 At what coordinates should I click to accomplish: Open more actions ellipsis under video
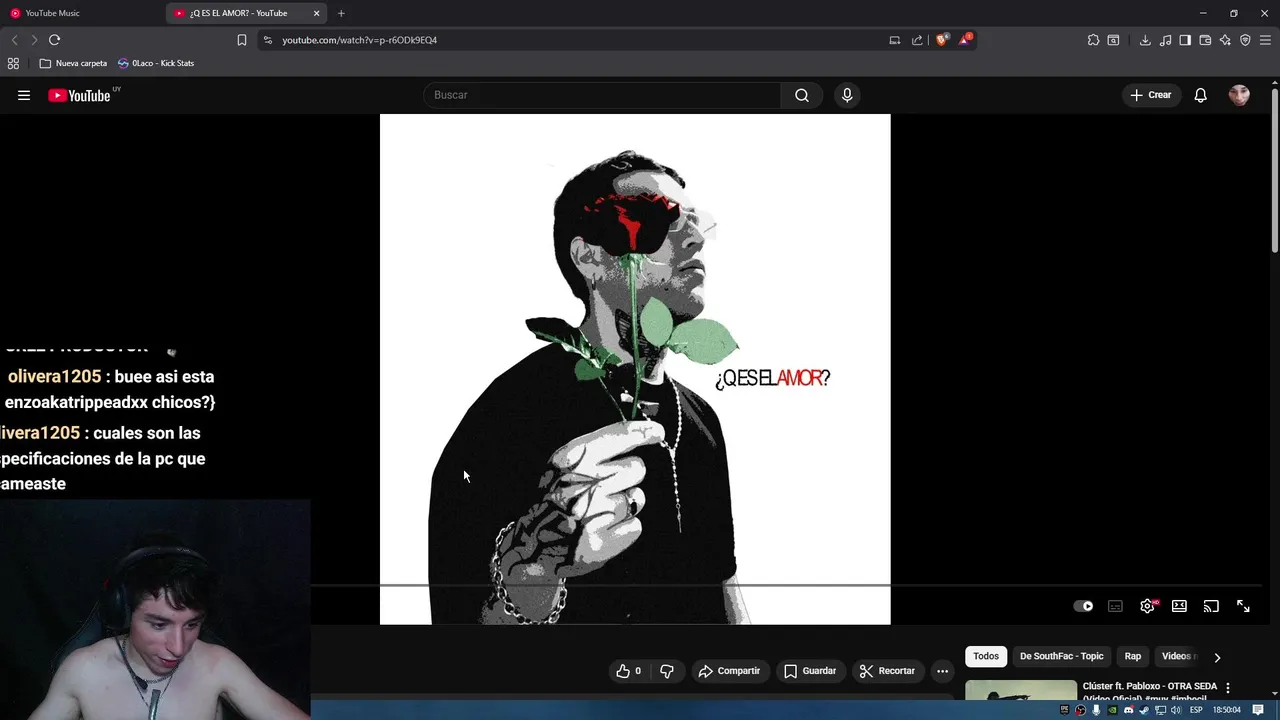click(942, 671)
